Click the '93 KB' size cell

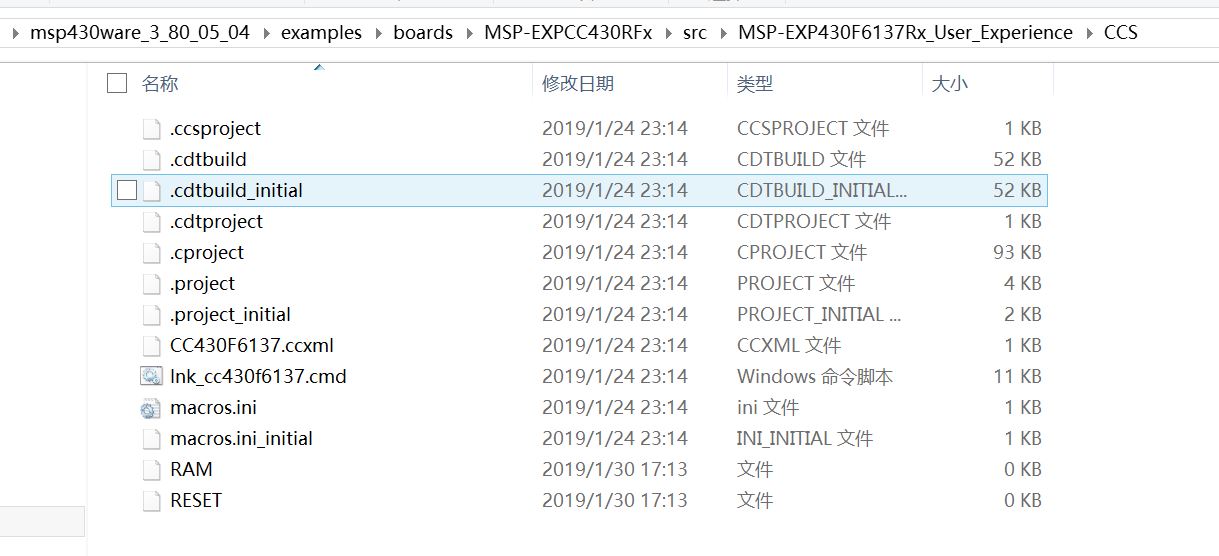click(x=1017, y=253)
